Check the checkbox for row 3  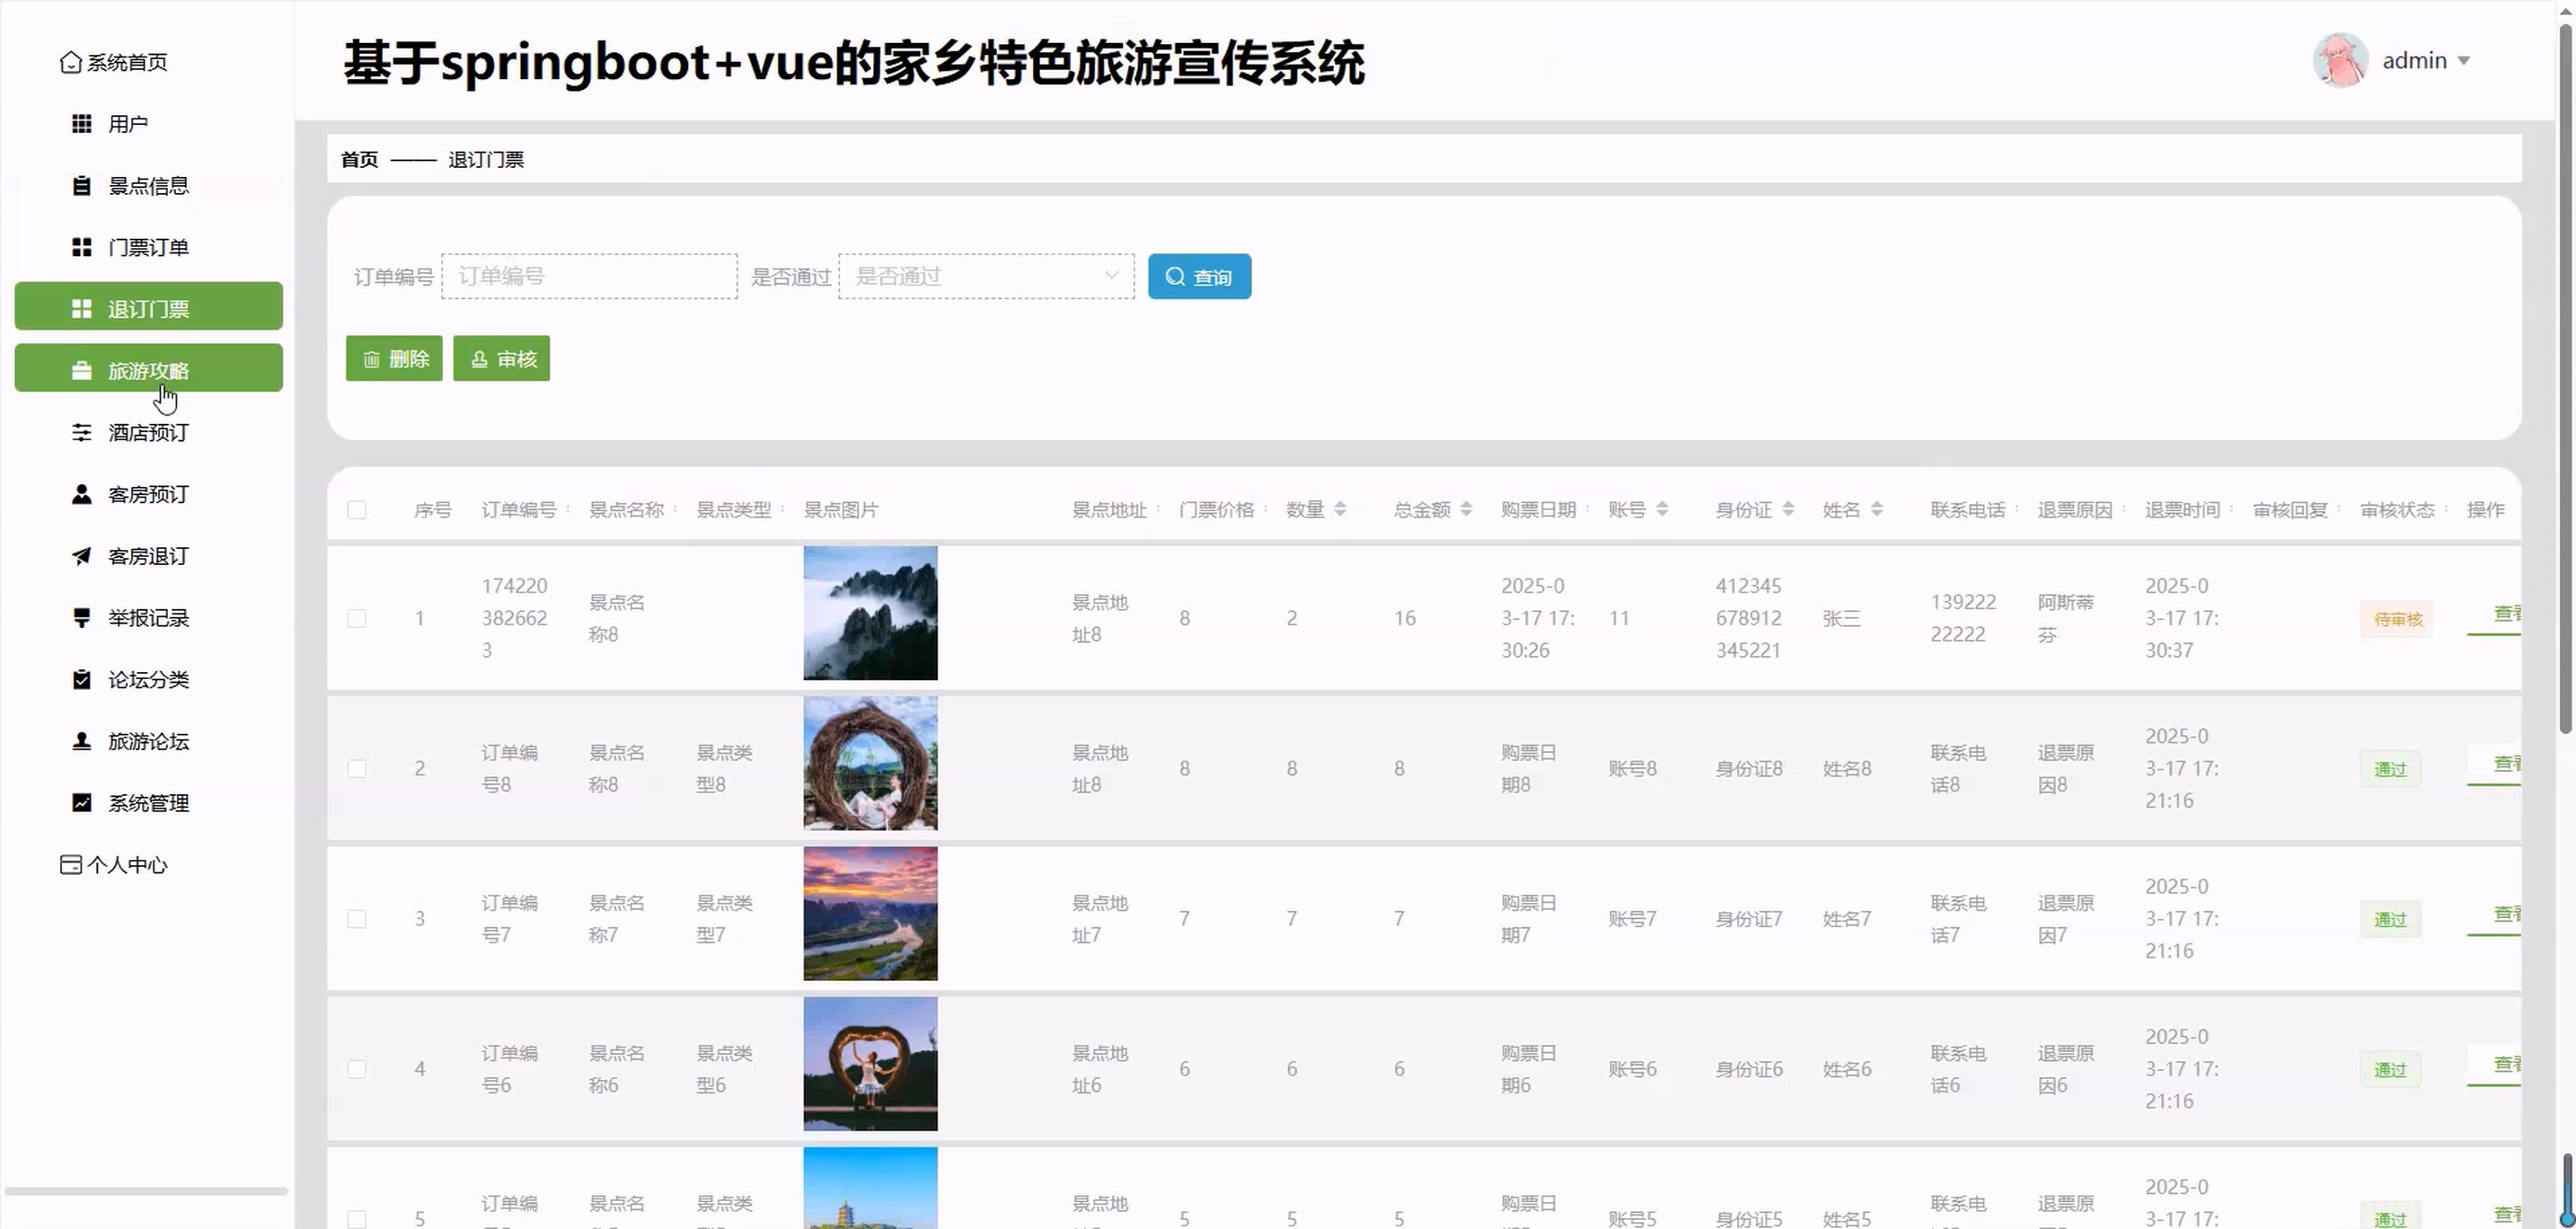point(357,919)
